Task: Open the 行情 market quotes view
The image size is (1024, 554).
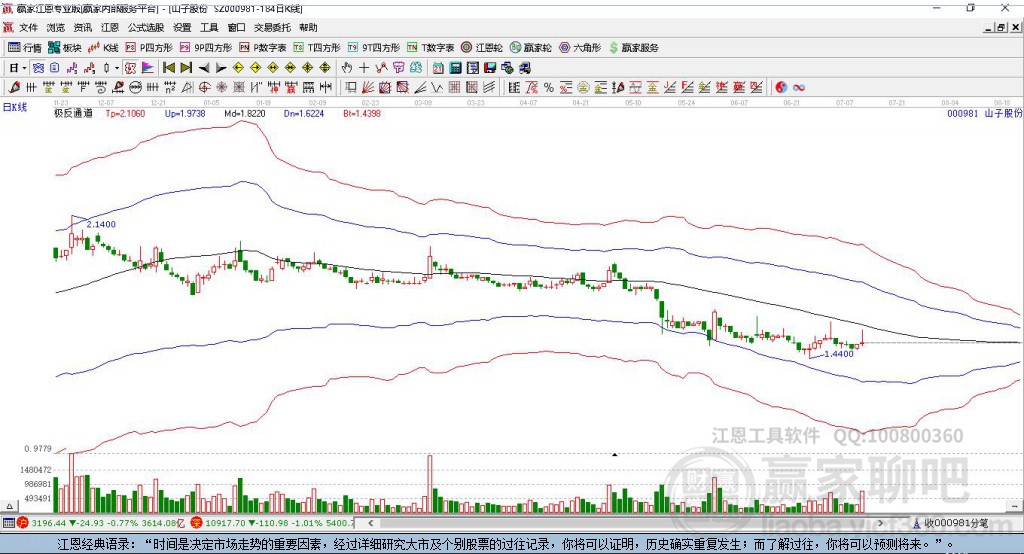Action: click(24, 48)
